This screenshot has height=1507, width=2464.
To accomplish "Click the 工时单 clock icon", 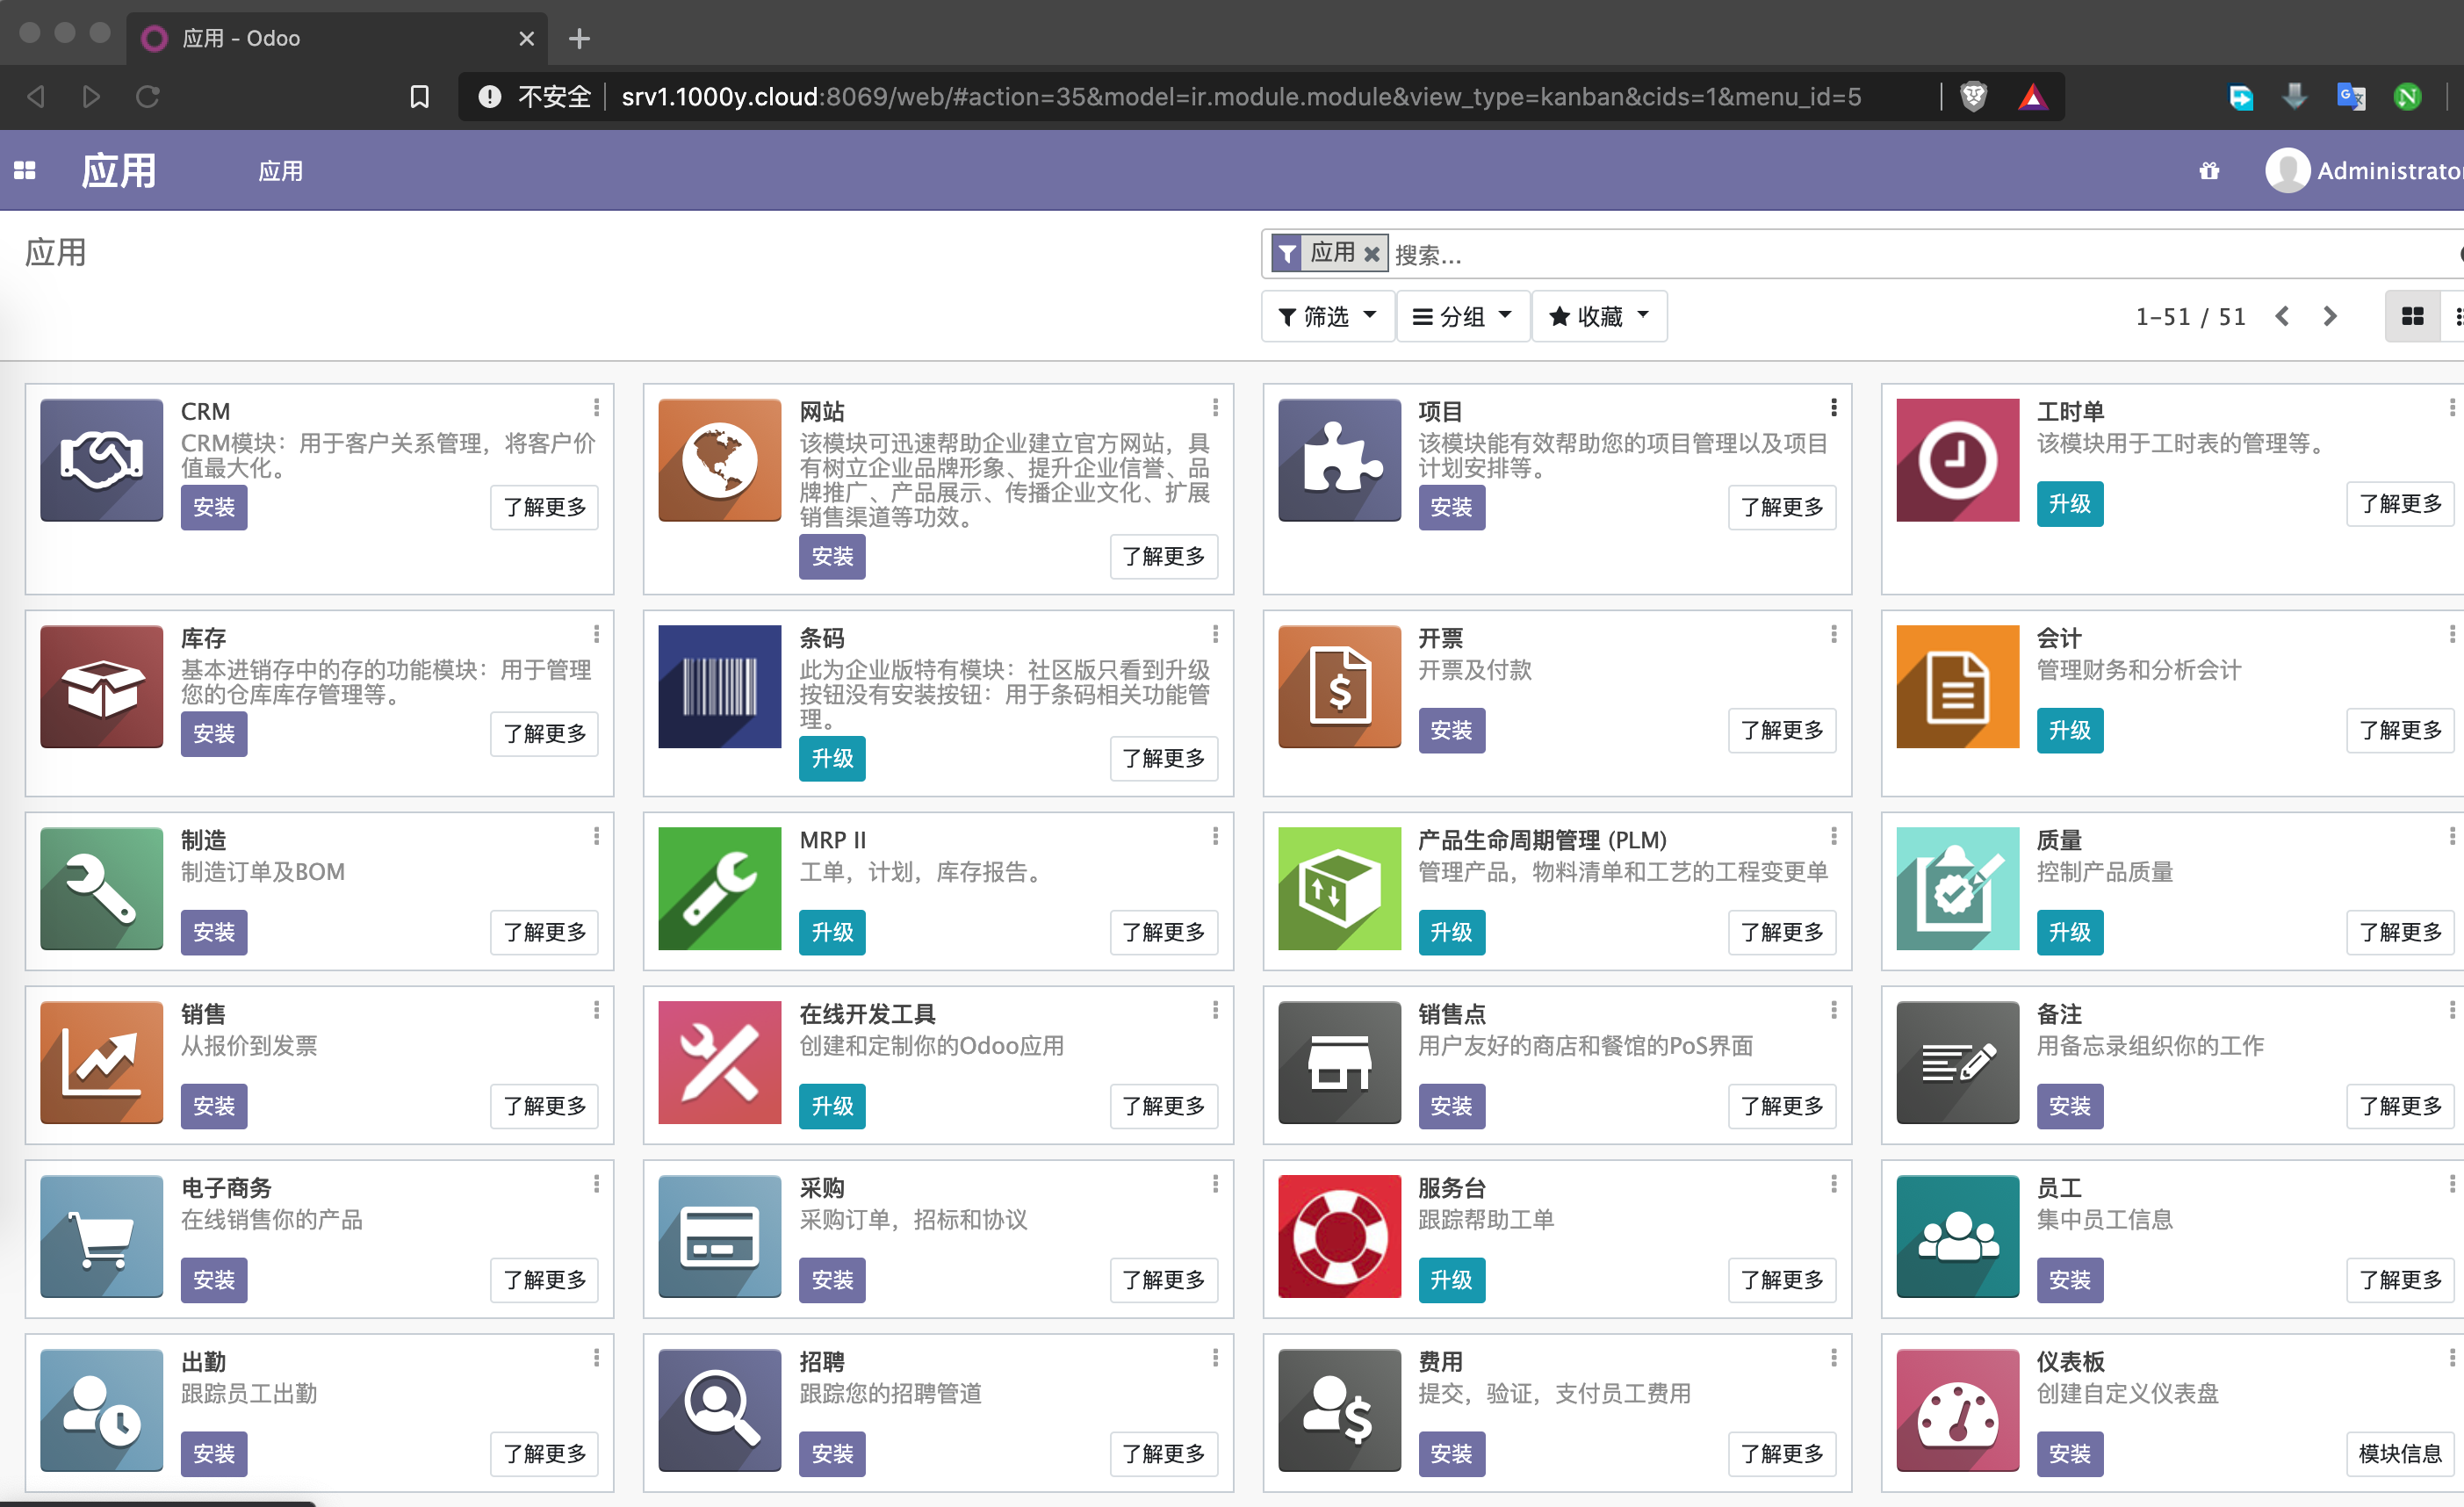I will 1957,460.
